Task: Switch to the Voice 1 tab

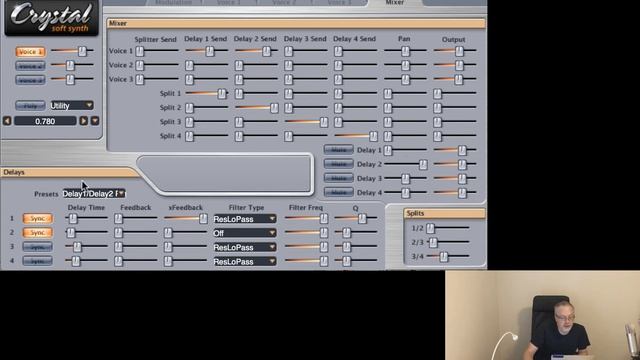Action: [x=229, y=2]
